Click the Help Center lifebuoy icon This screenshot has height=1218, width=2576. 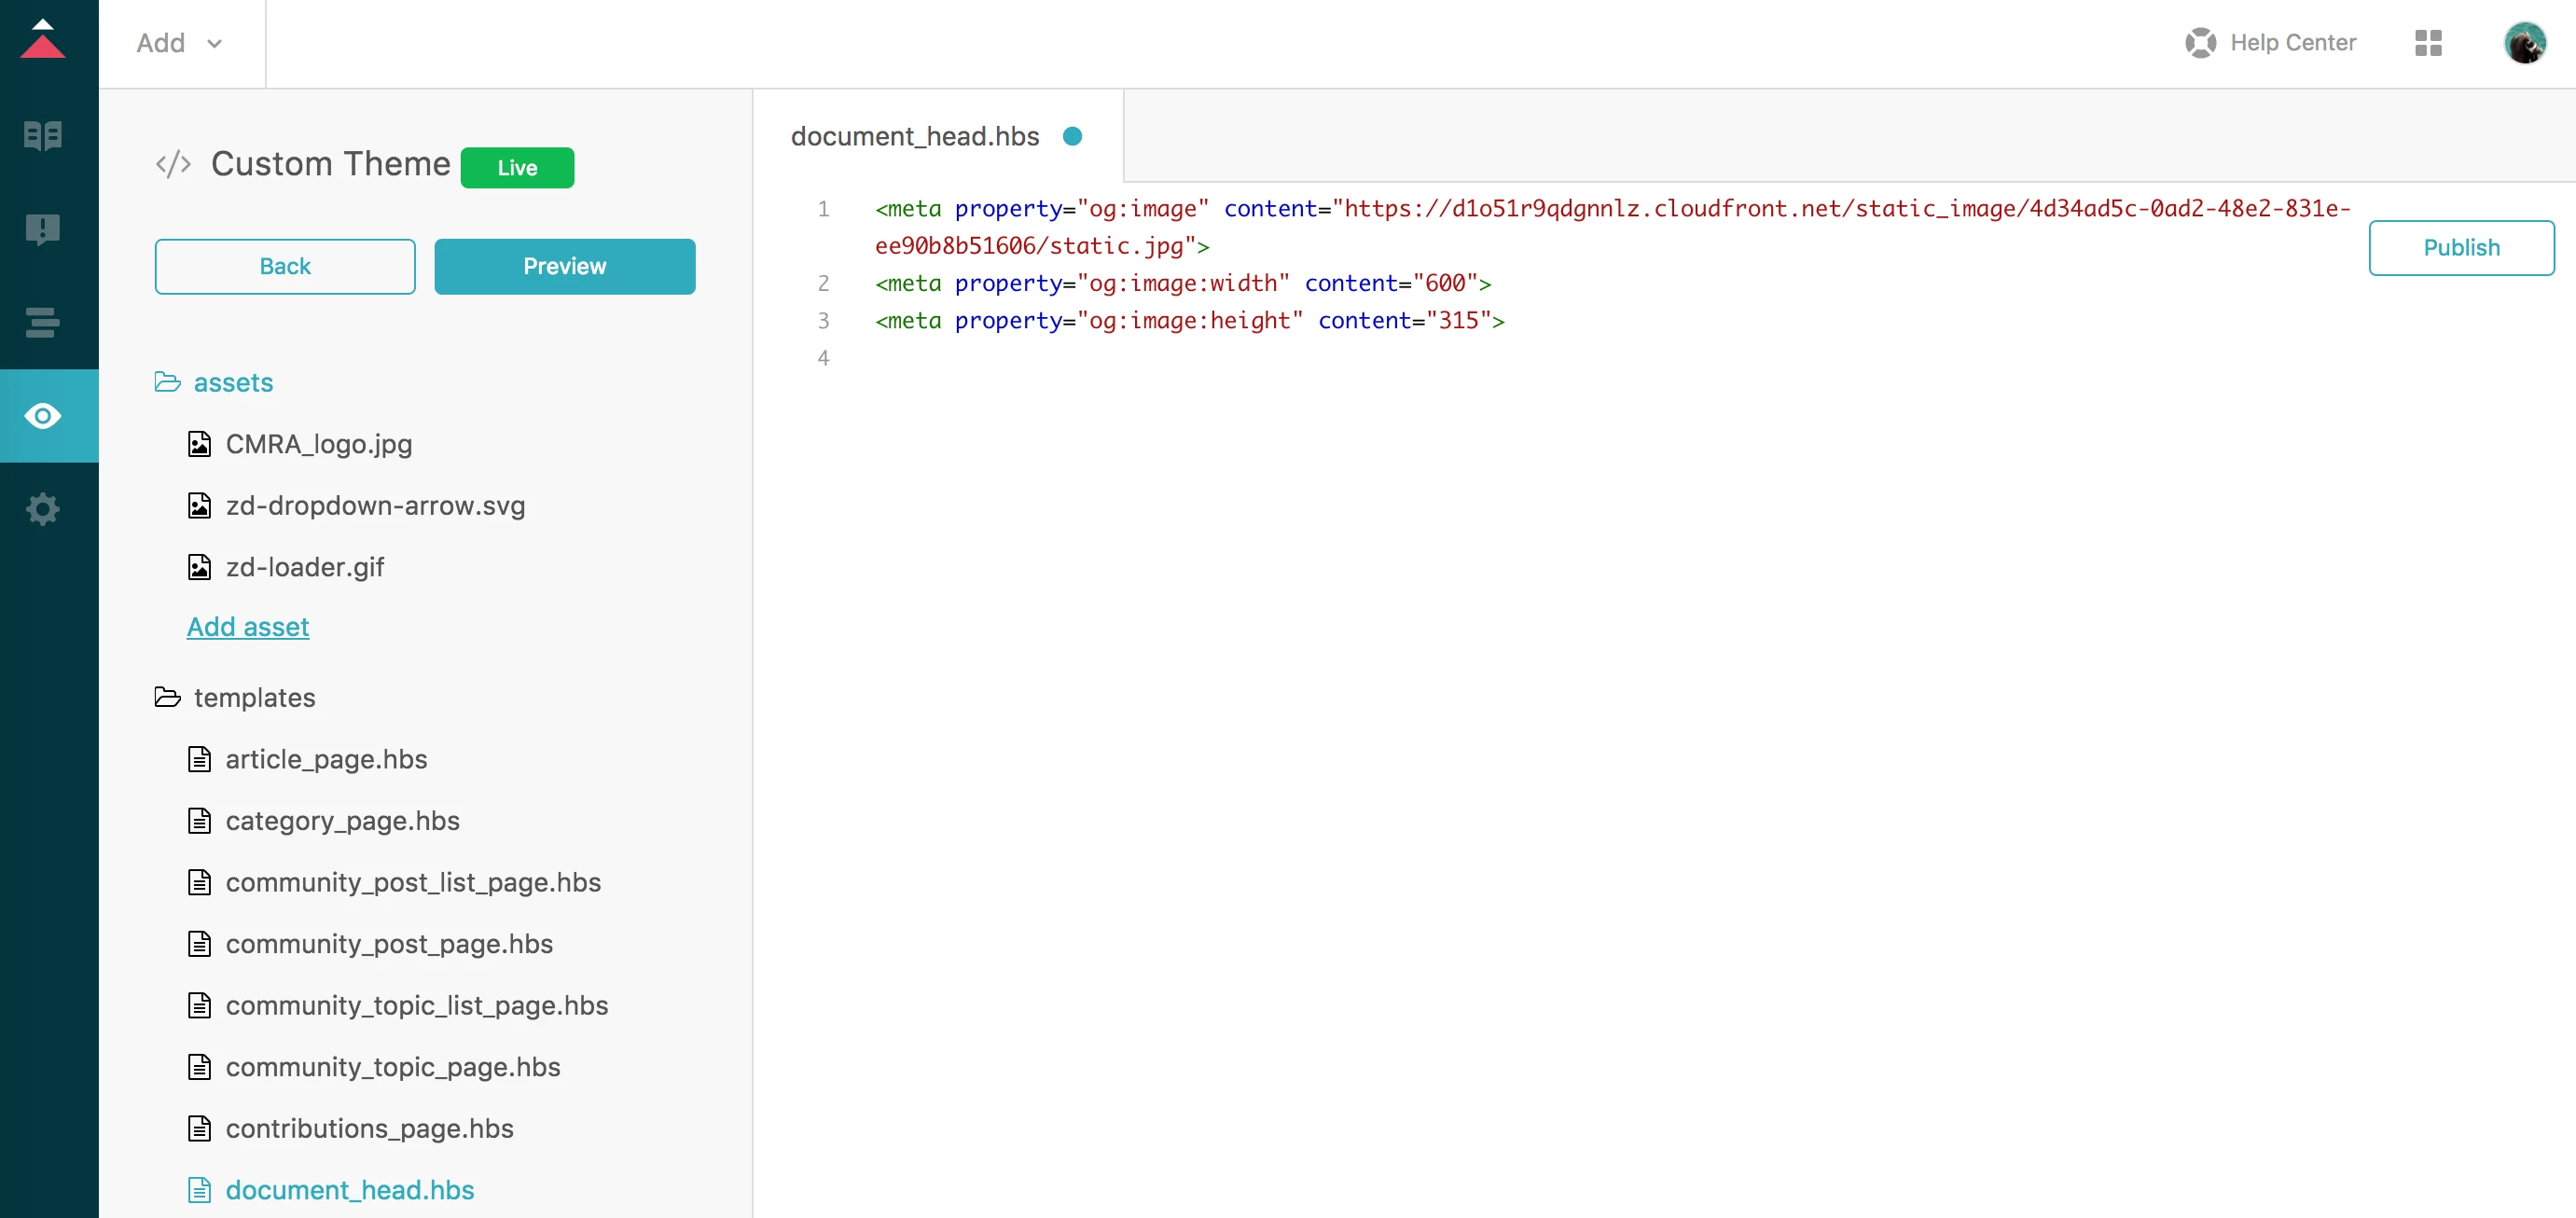(2200, 43)
